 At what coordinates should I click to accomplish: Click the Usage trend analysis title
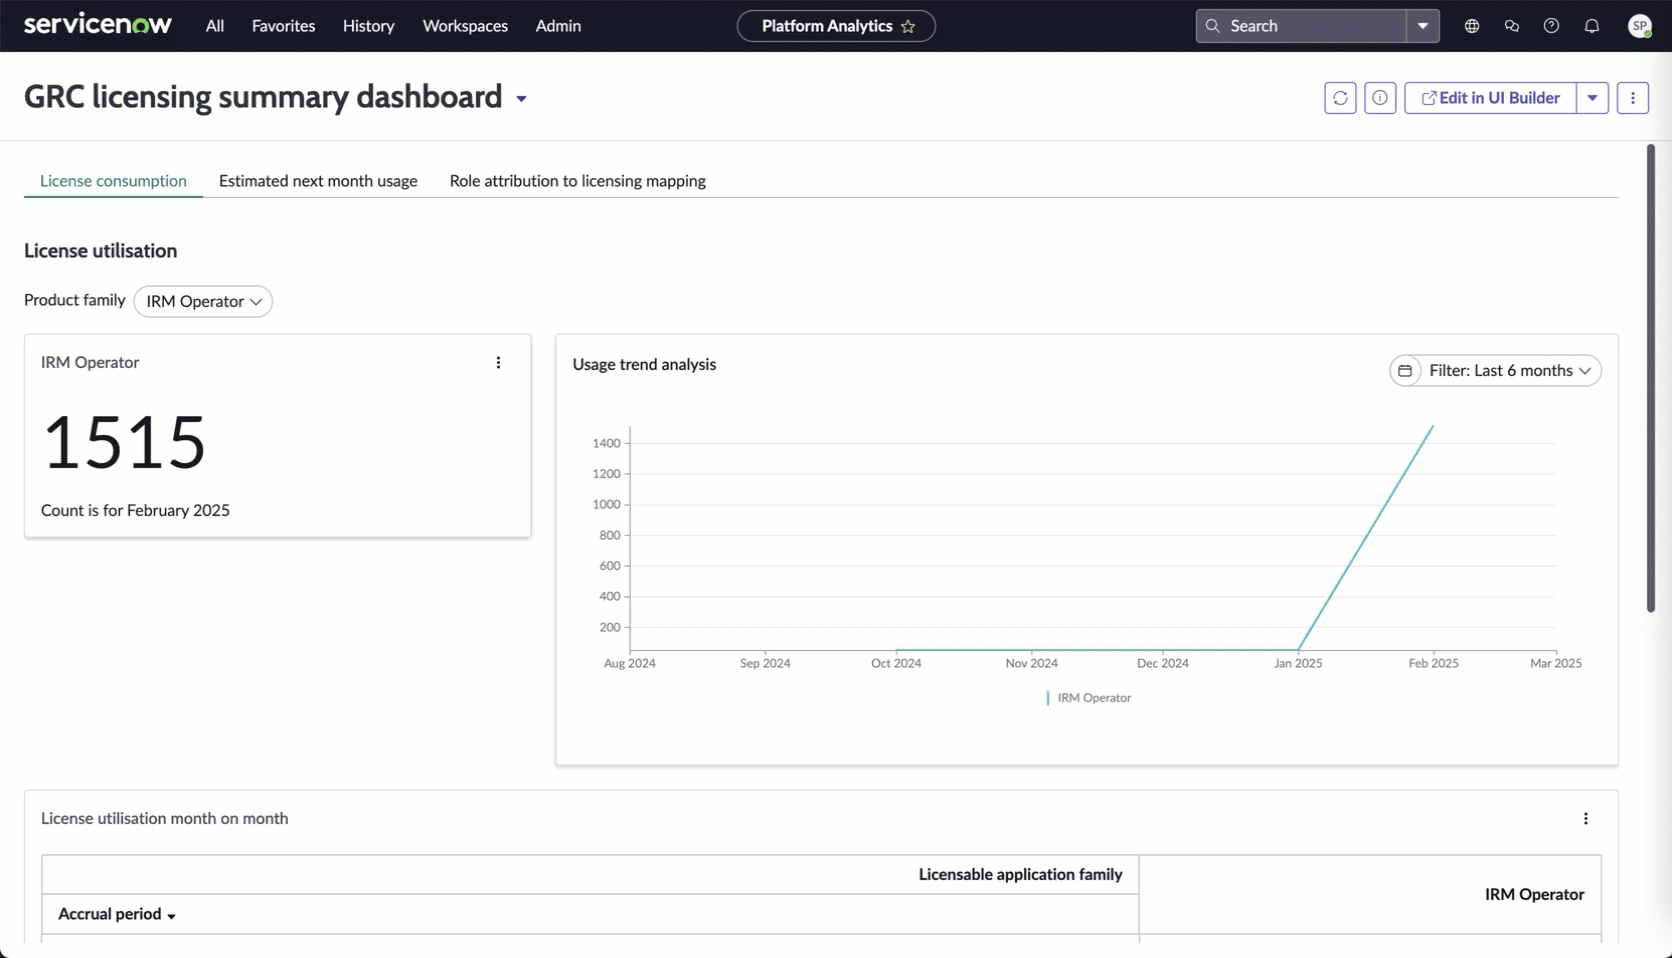[x=645, y=365]
